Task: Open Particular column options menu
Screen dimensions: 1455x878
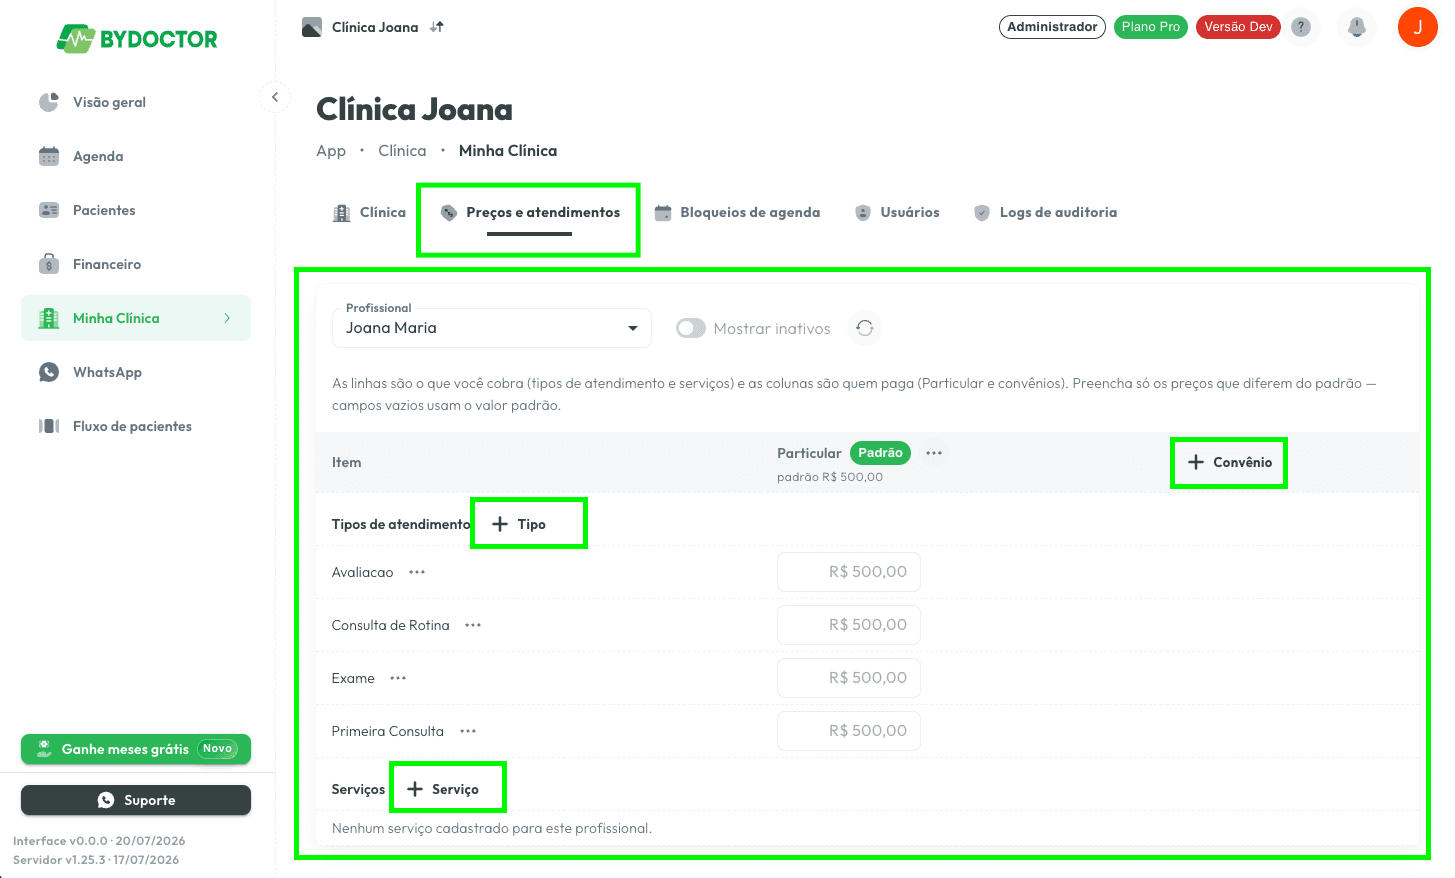Action: (934, 453)
